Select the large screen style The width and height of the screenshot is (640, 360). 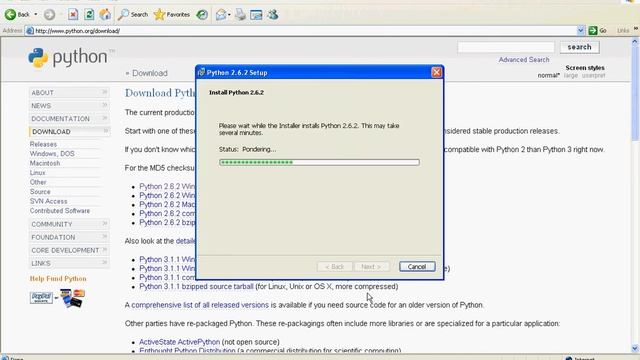[571, 76]
